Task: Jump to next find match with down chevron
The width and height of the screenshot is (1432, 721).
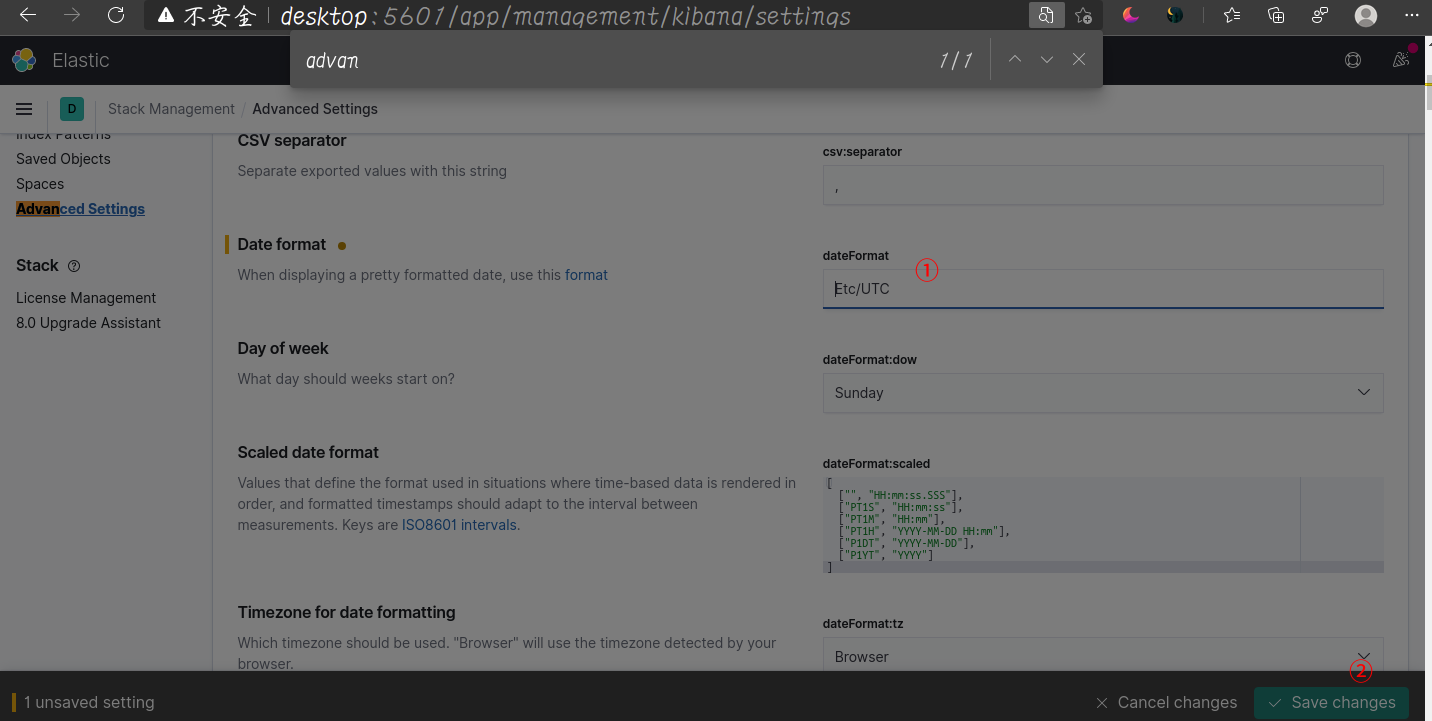Action: (1046, 59)
